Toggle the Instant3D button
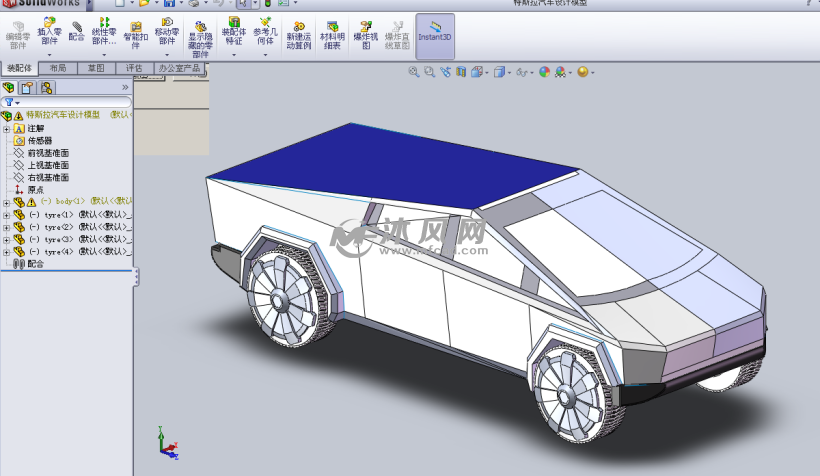Viewport: 820px width, 476px height. coord(435,36)
